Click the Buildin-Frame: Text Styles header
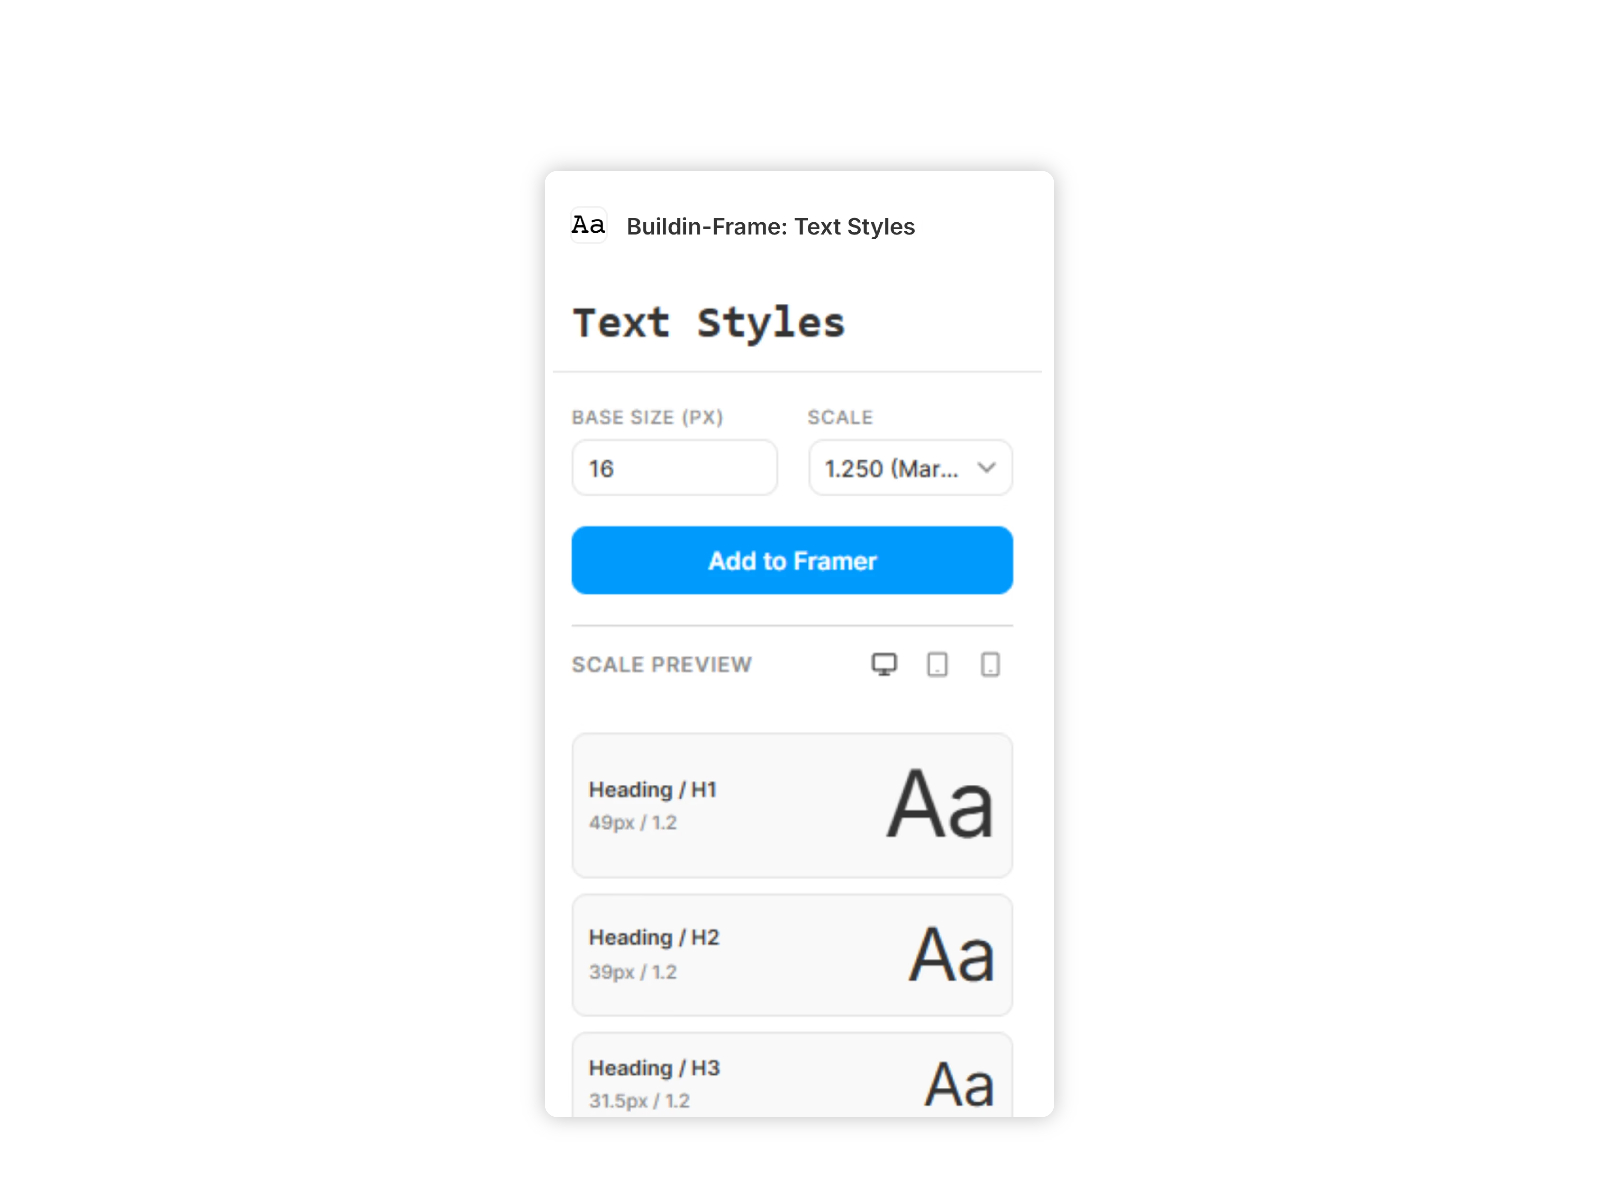 pyautogui.click(x=770, y=227)
